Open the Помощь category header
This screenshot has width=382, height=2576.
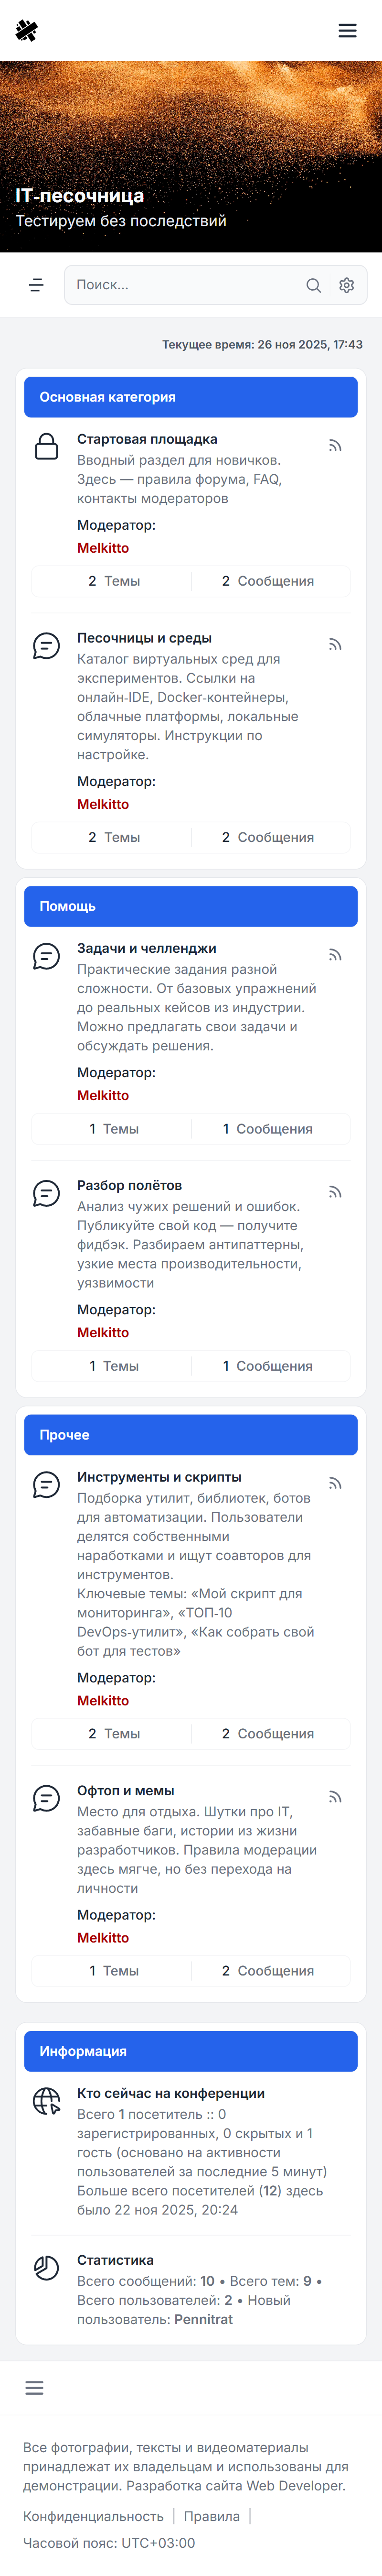(x=68, y=906)
